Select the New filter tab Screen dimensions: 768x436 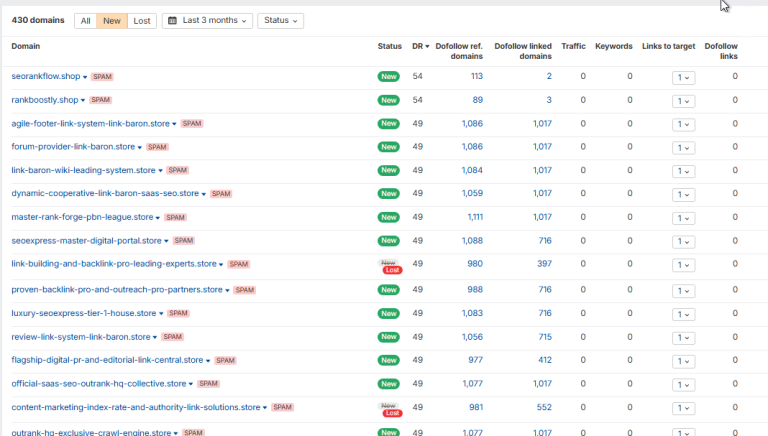point(112,21)
